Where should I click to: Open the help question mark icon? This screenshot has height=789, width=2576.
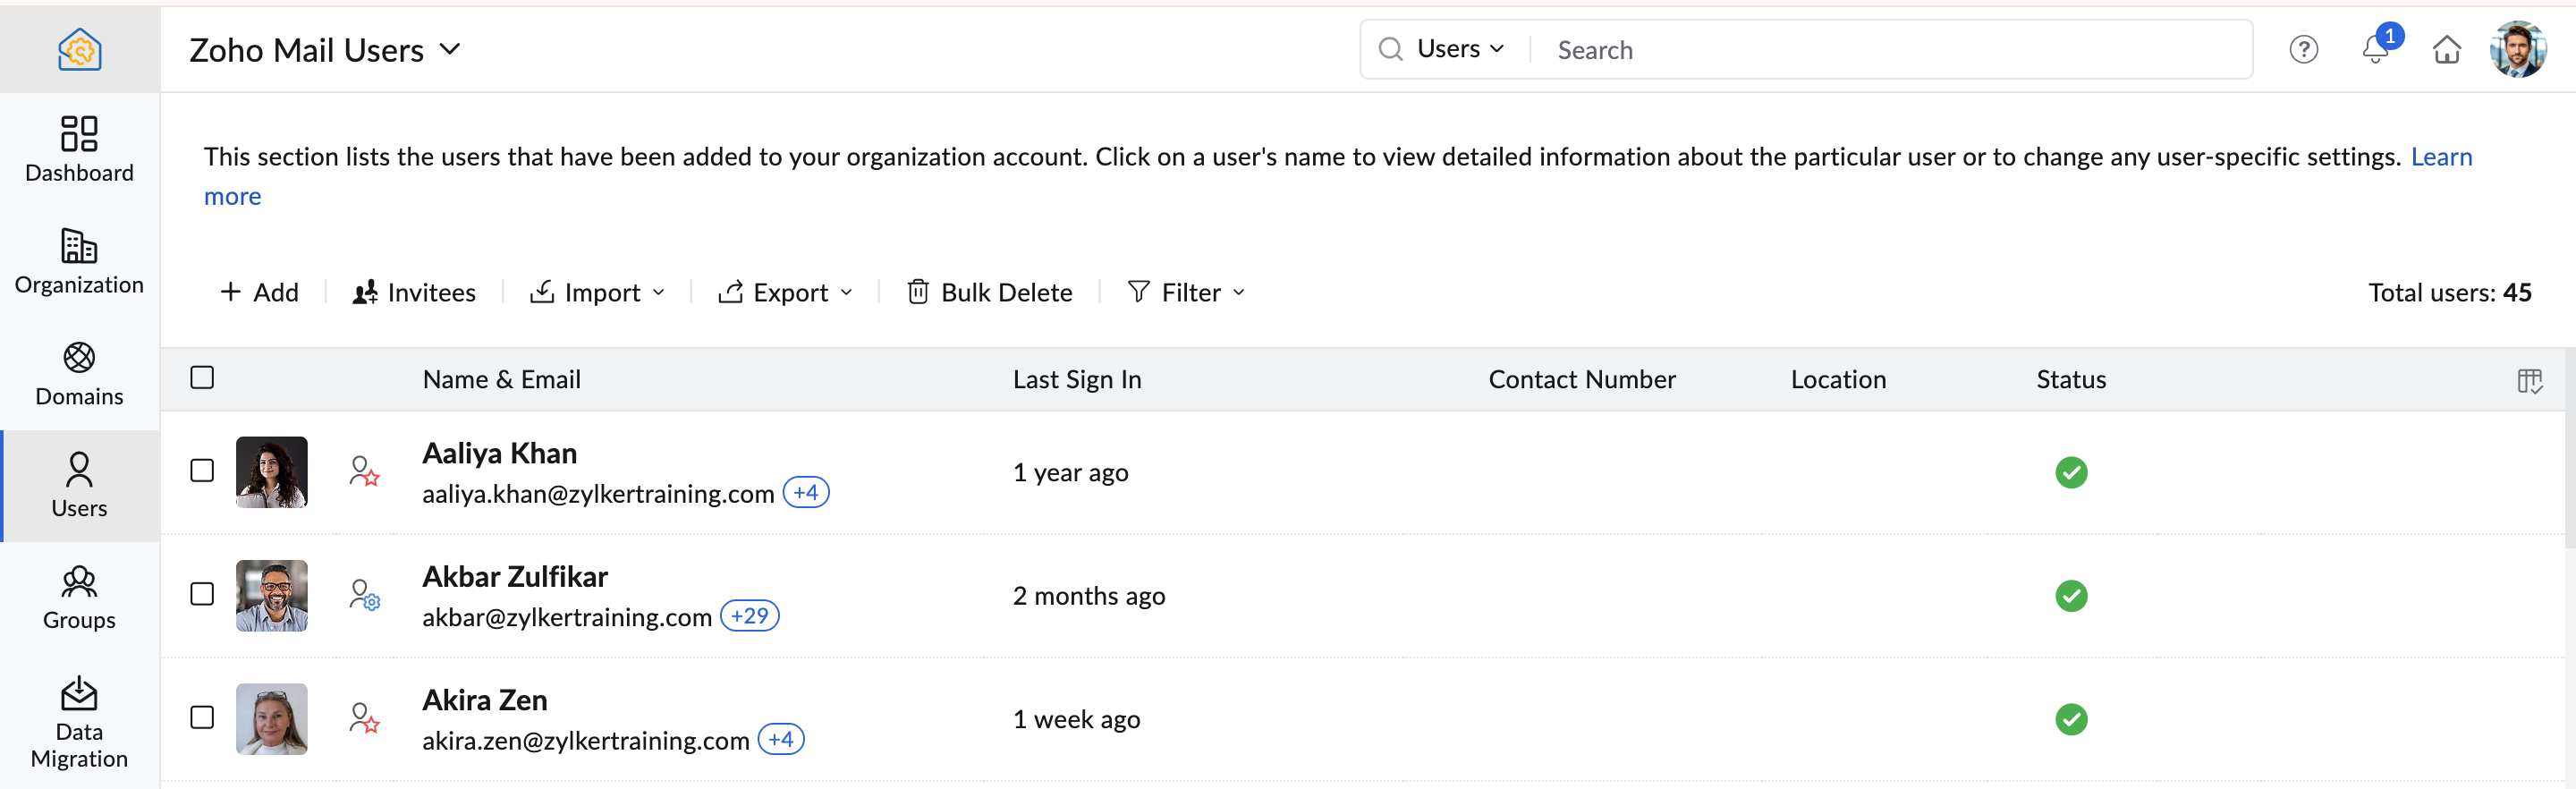tap(2303, 50)
